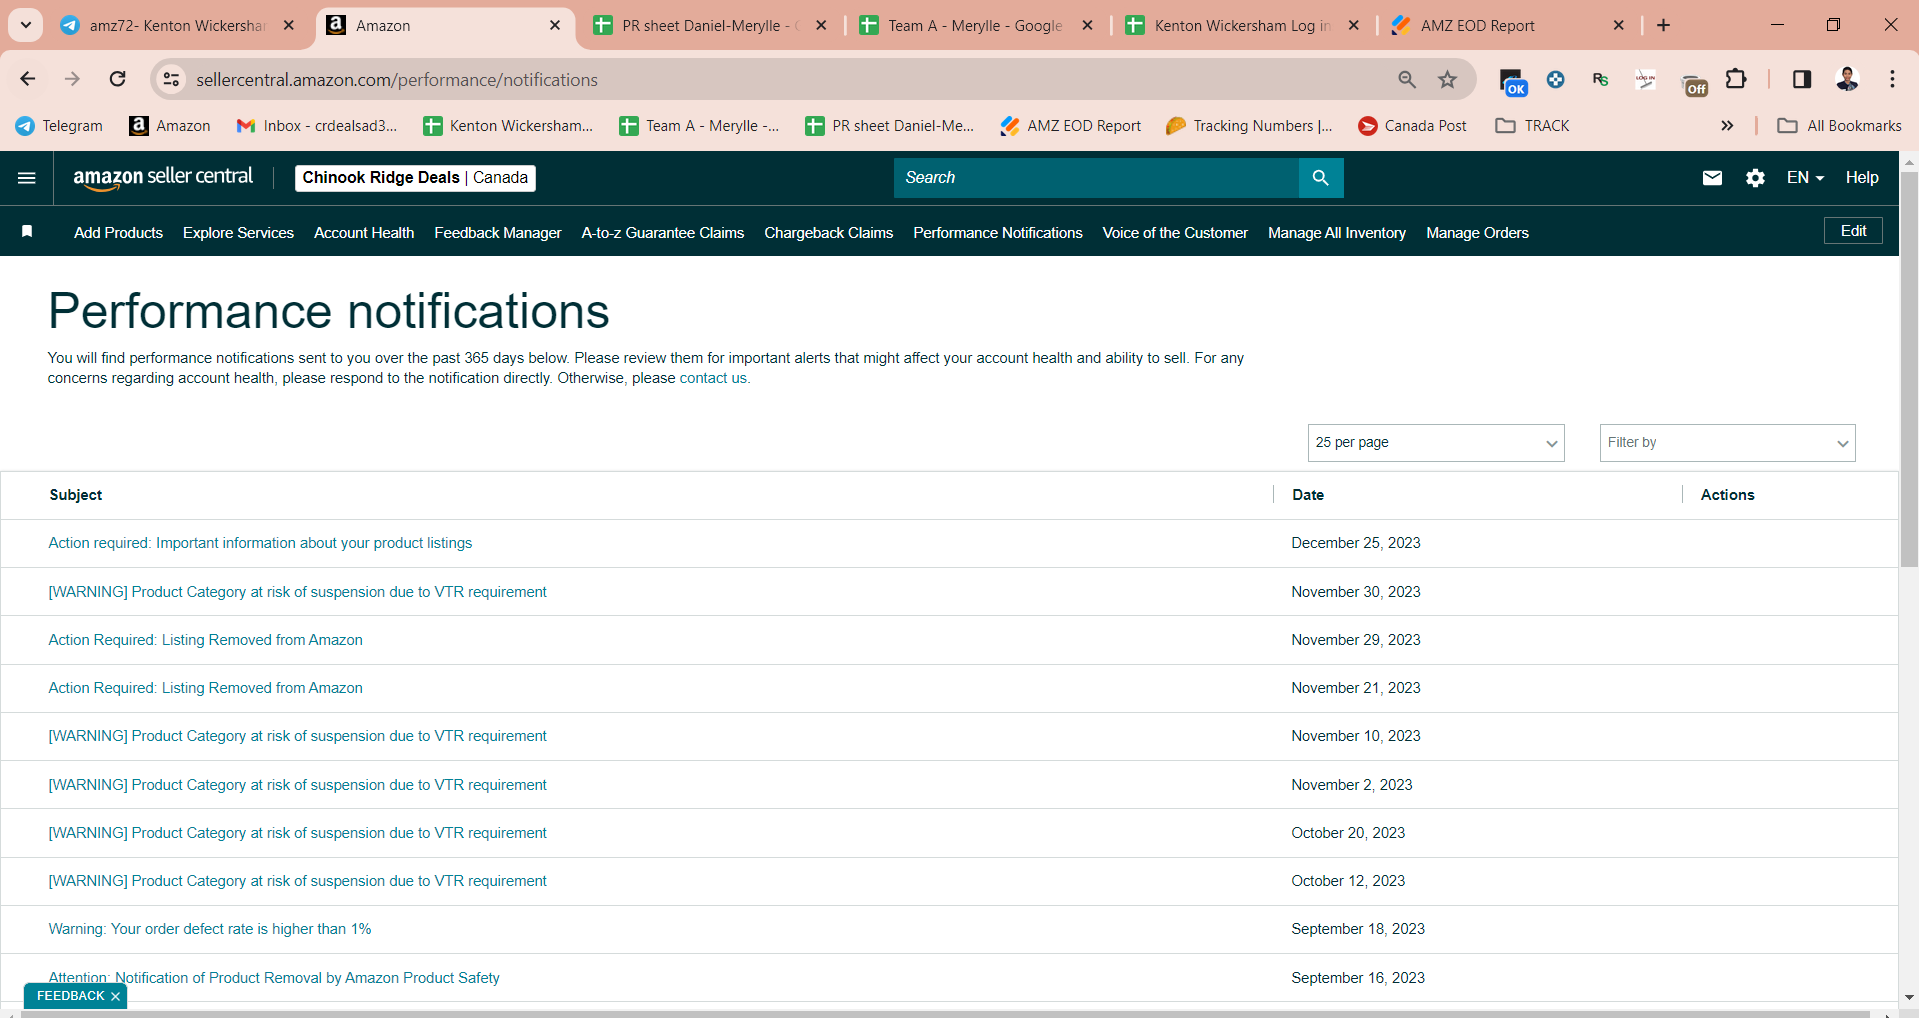
Task: Click the Off extension icon
Action: pos(1694,82)
